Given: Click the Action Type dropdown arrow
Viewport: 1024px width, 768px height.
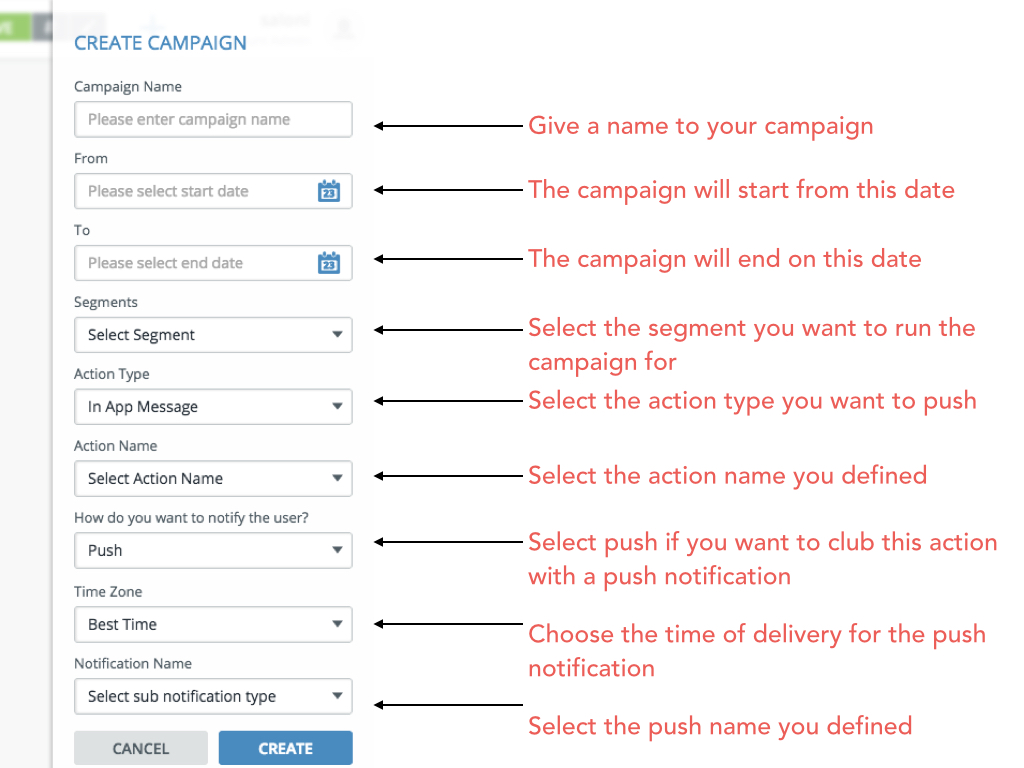Looking at the screenshot, I should pos(337,406).
